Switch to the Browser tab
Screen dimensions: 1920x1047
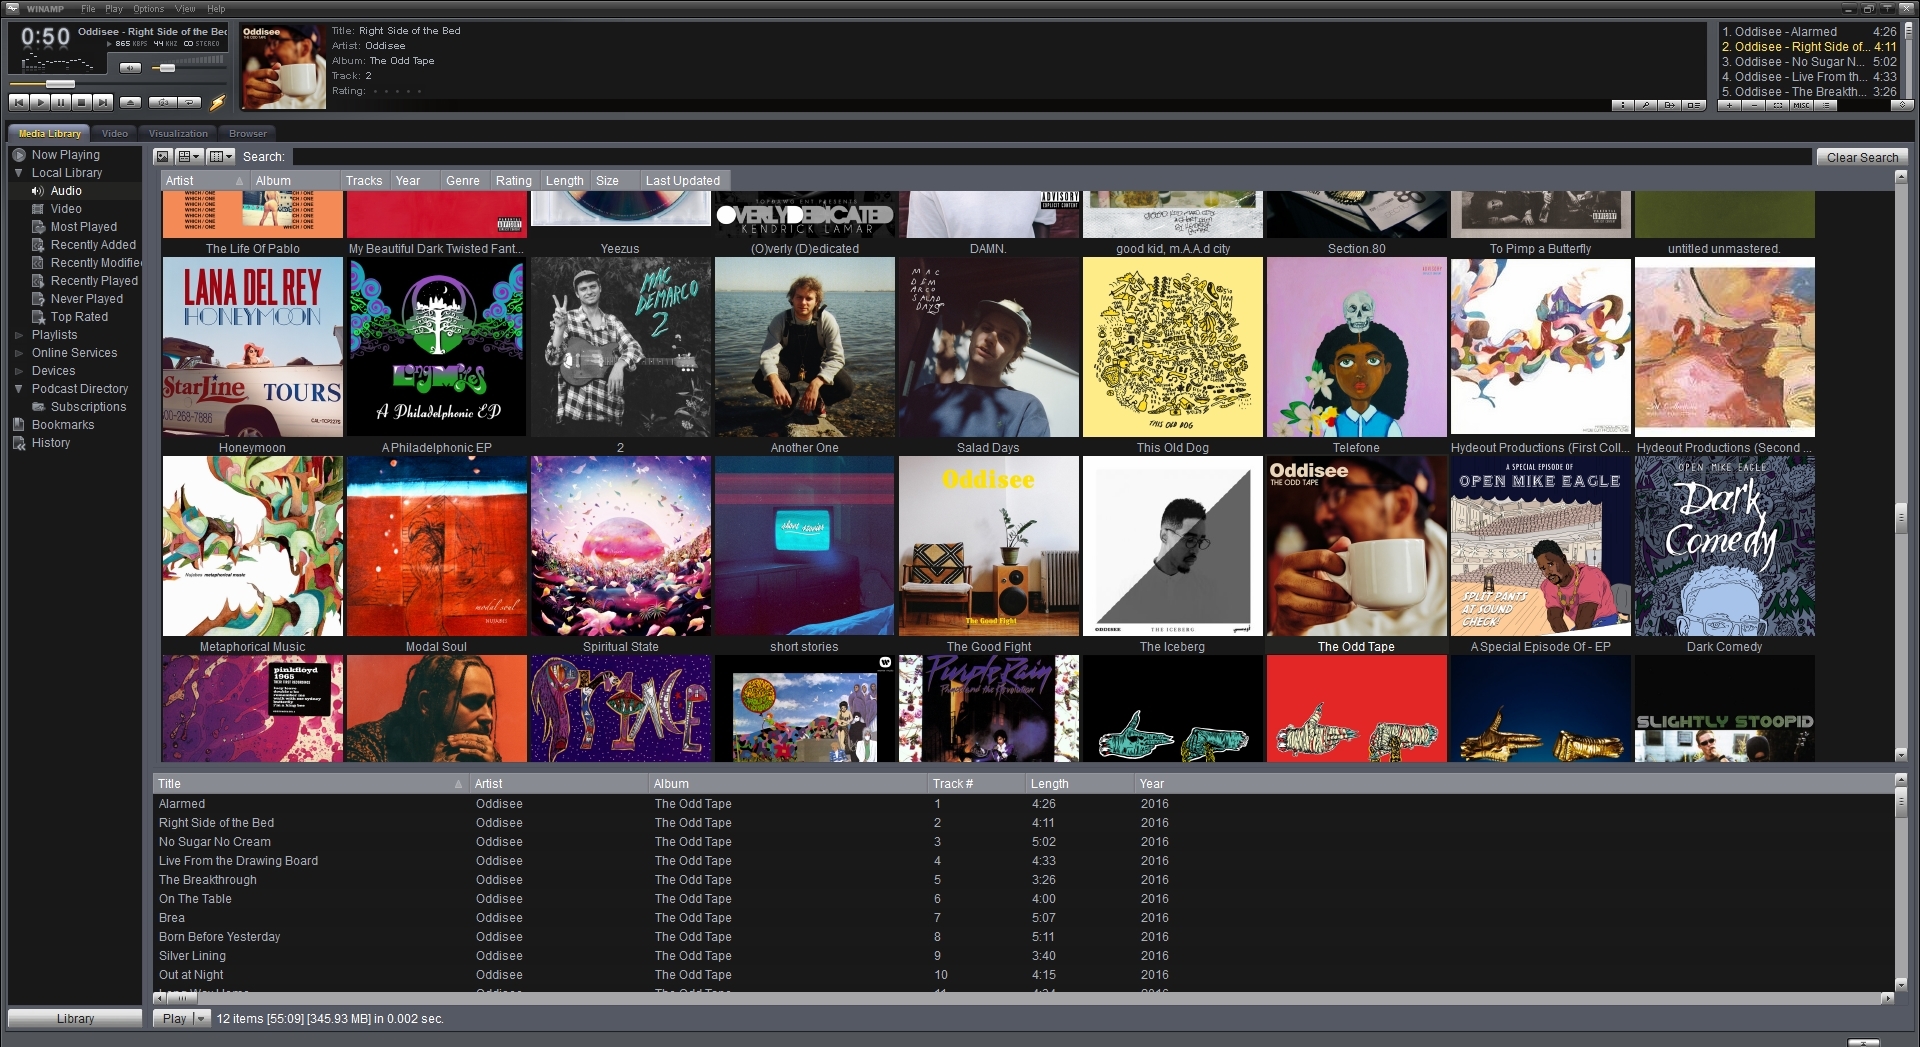pyautogui.click(x=248, y=134)
